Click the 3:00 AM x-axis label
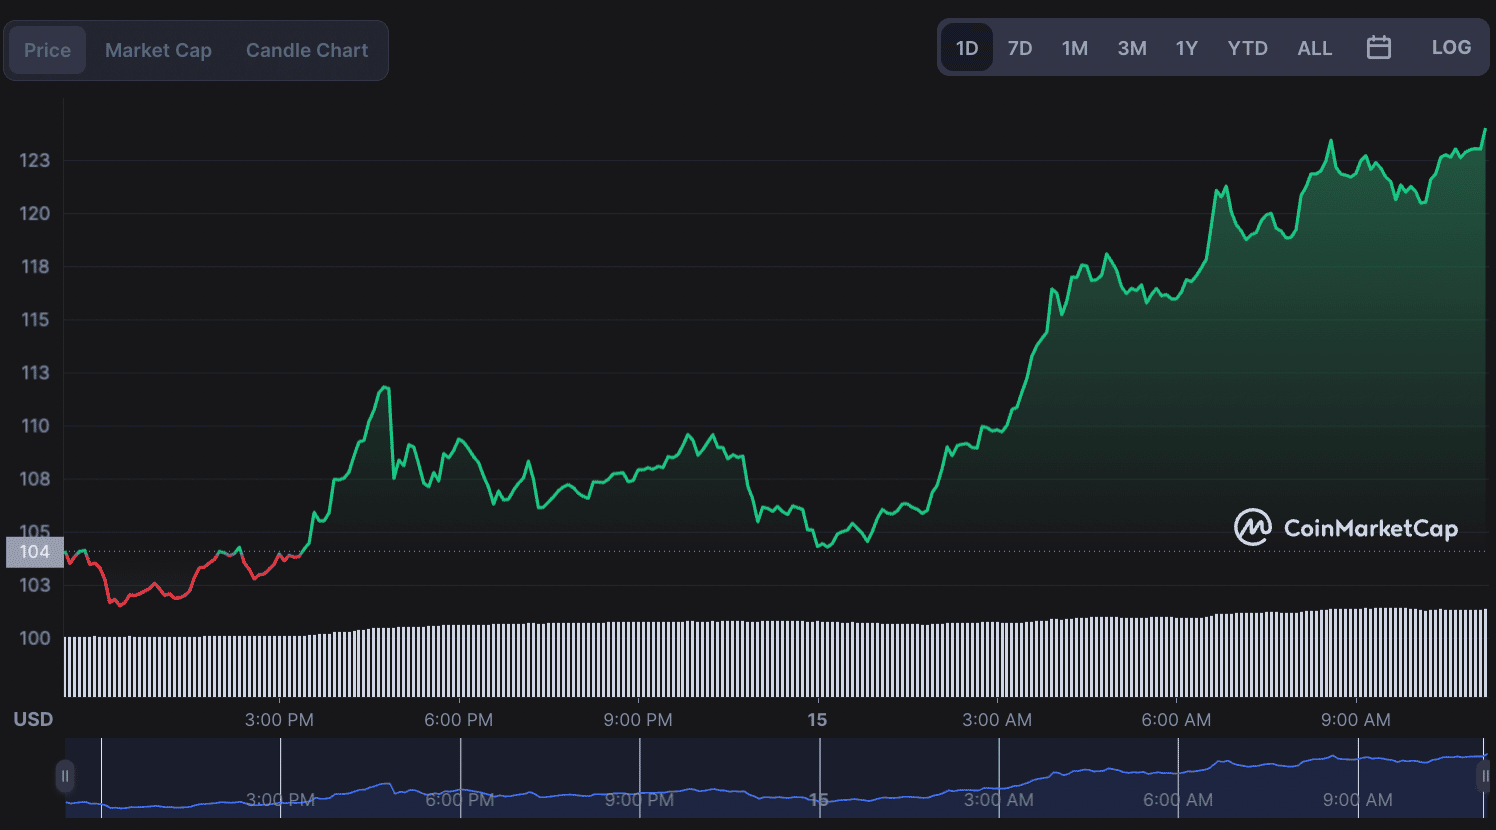The height and width of the screenshot is (830, 1496). (x=997, y=720)
